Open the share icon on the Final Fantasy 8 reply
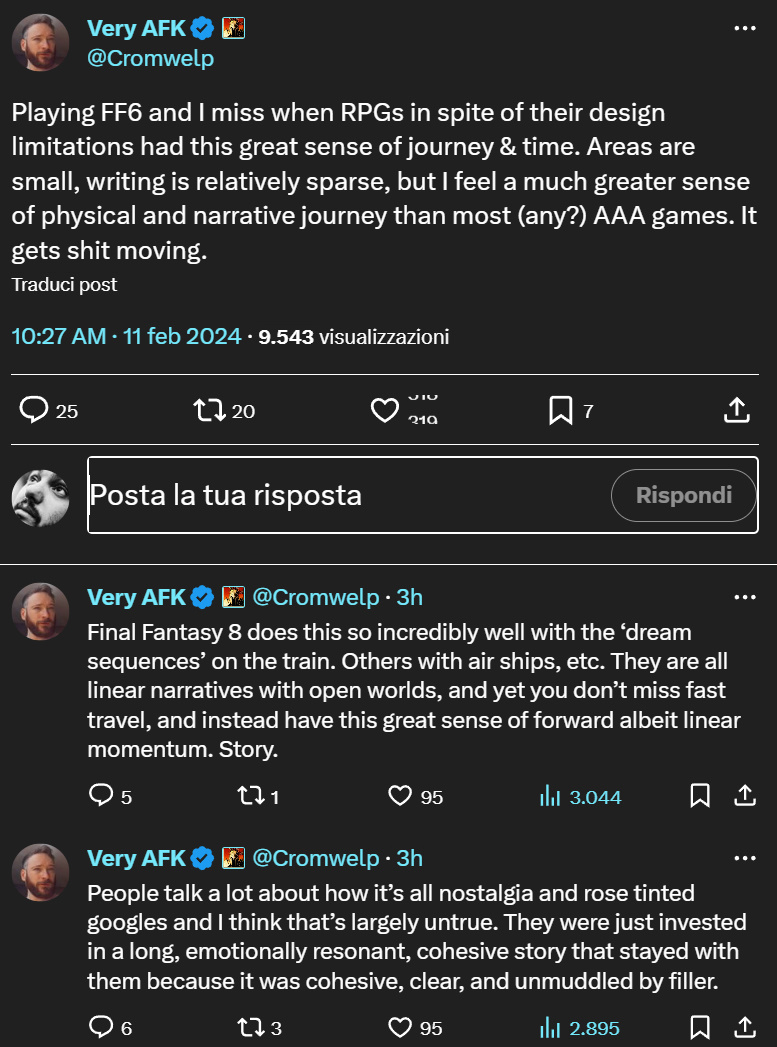This screenshot has height=1047, width=777. pos(745,795)
